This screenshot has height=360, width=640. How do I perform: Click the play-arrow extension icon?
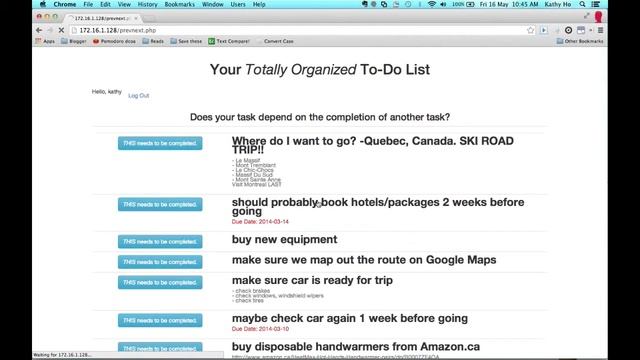point(544,30)
